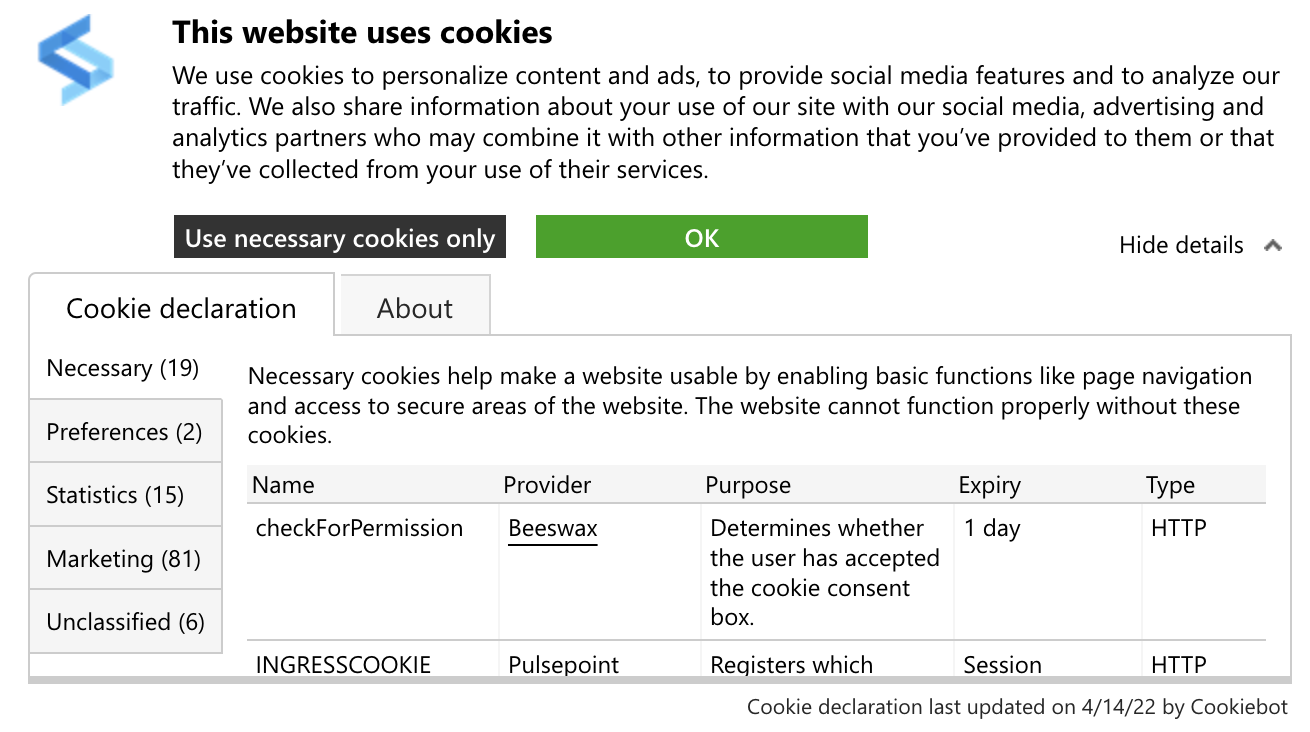
Task: Click the blue site logo icon
Action: point(76,60)
